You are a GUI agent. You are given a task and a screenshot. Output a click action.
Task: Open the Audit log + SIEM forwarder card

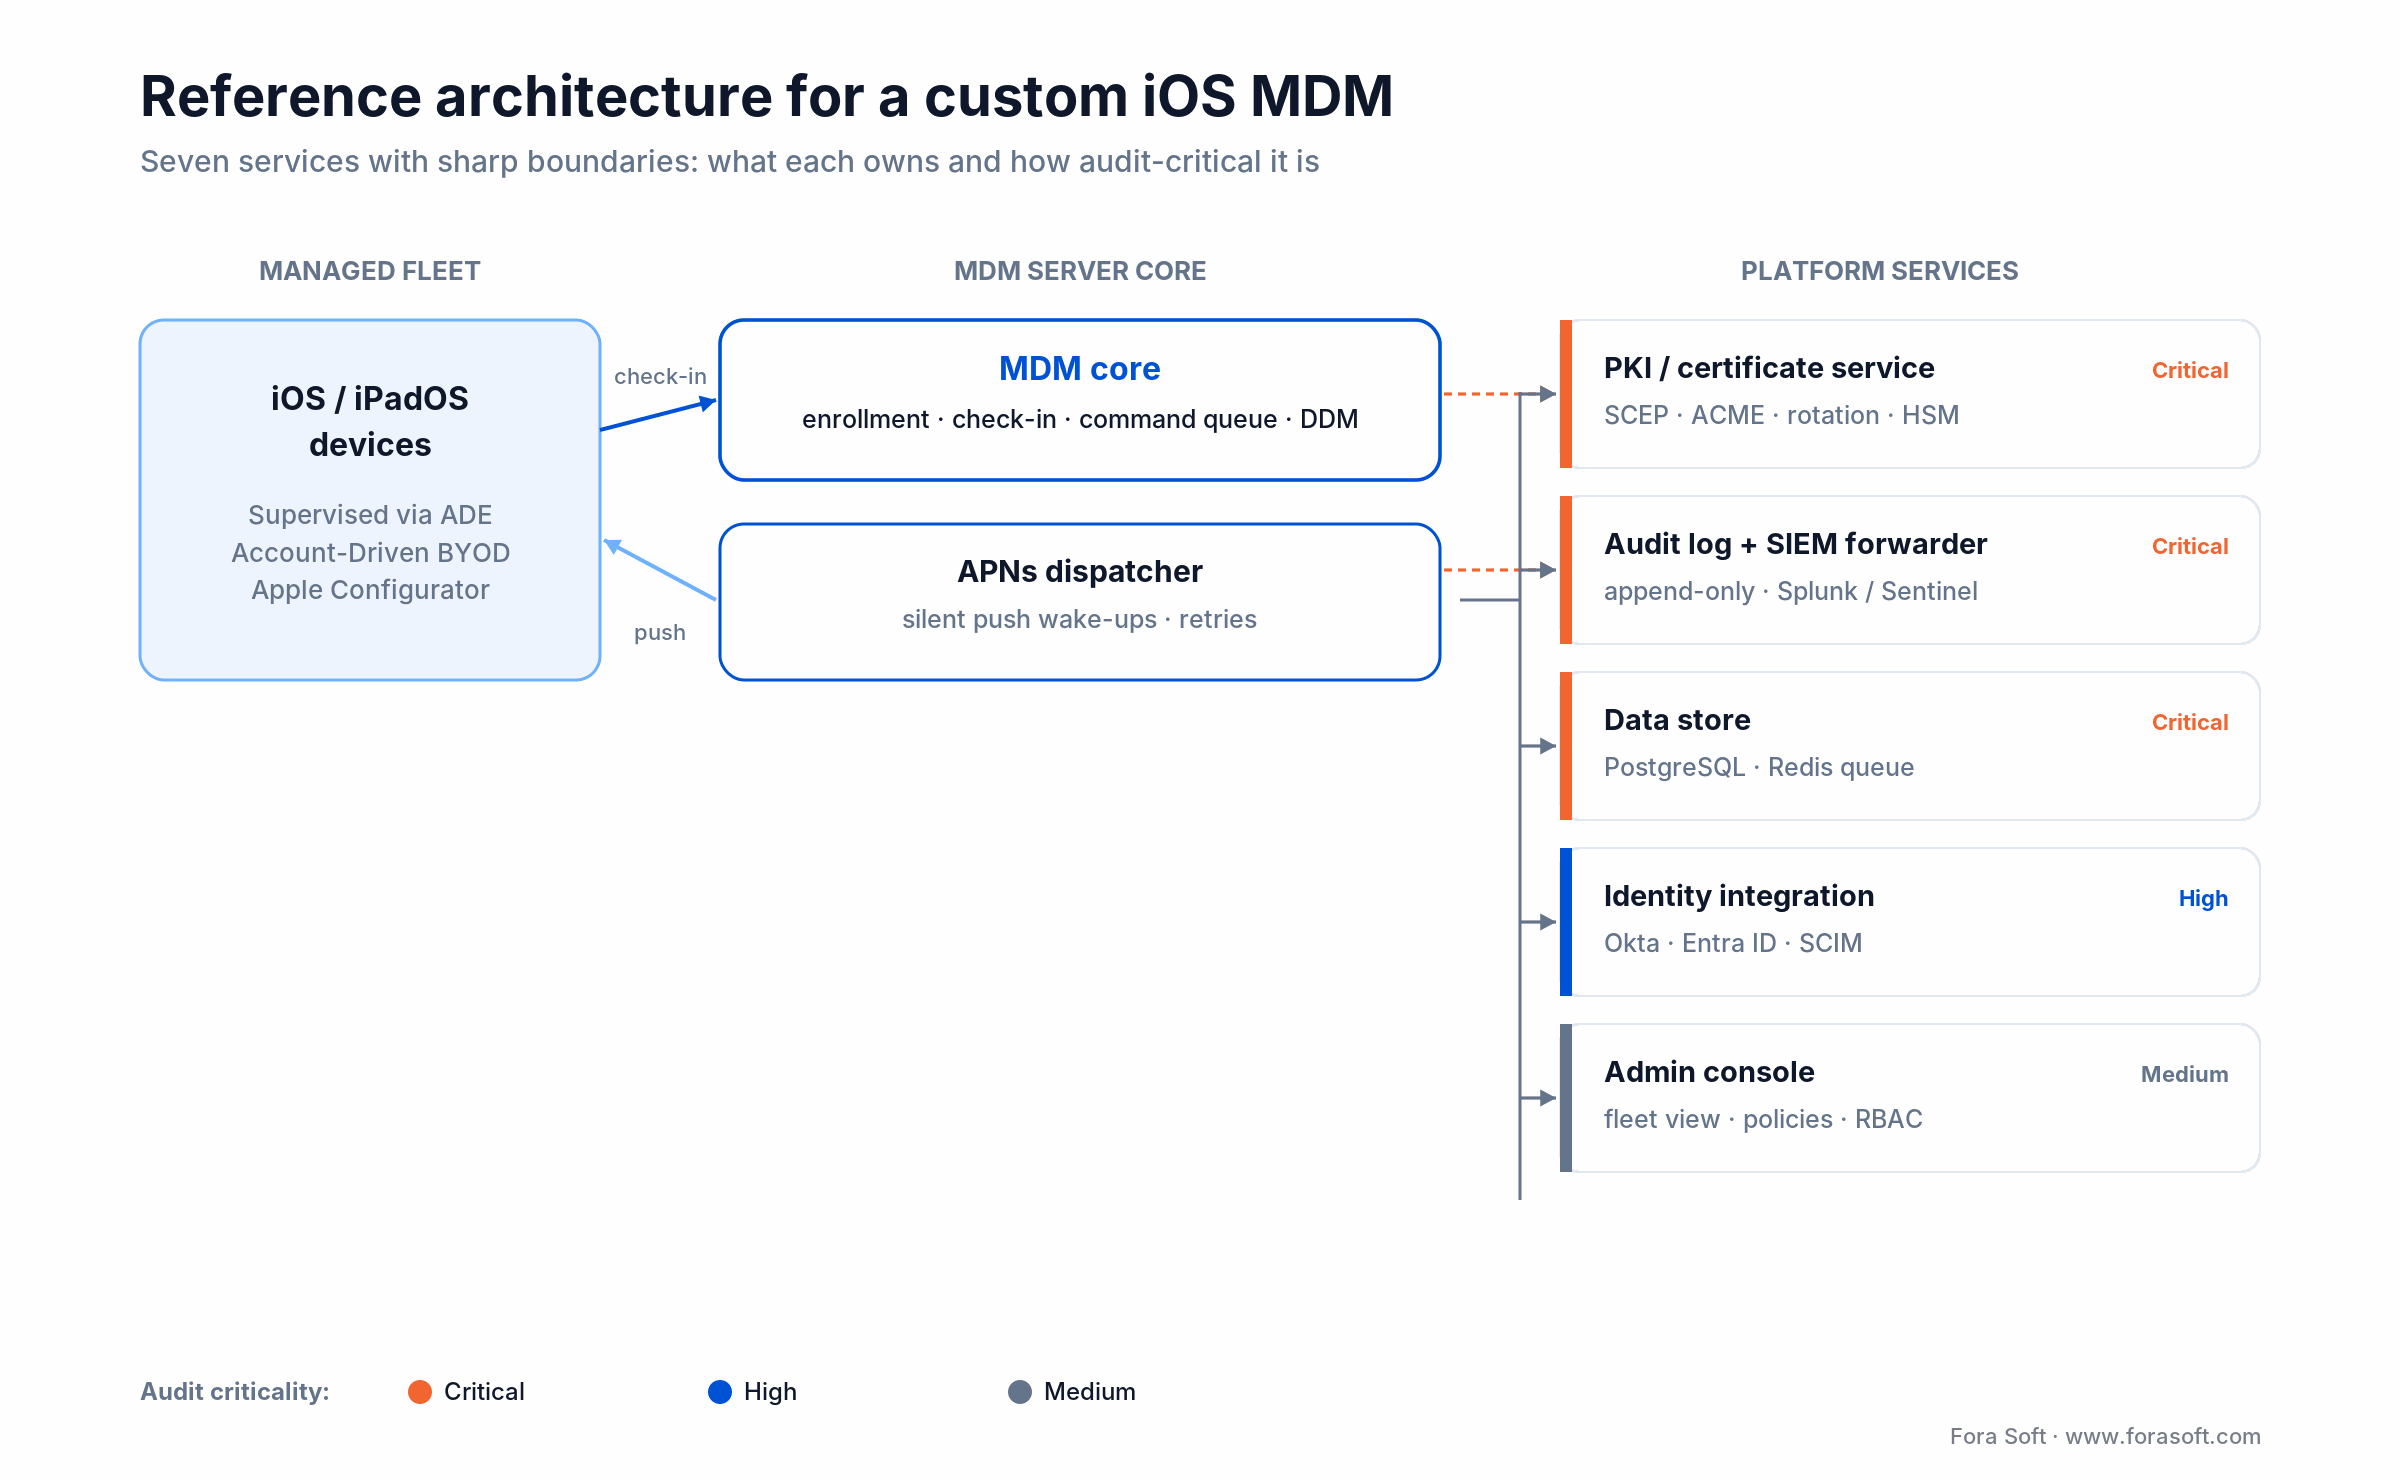1910,570
